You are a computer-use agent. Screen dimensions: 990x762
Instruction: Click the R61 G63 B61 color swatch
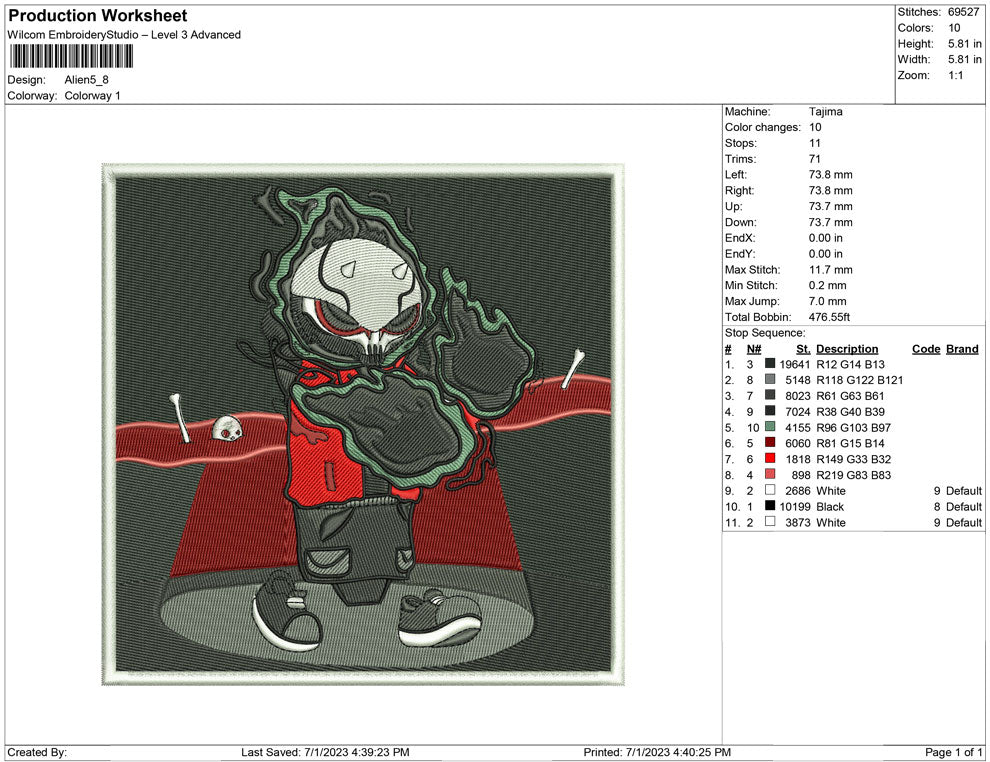(x=770, y=395)
